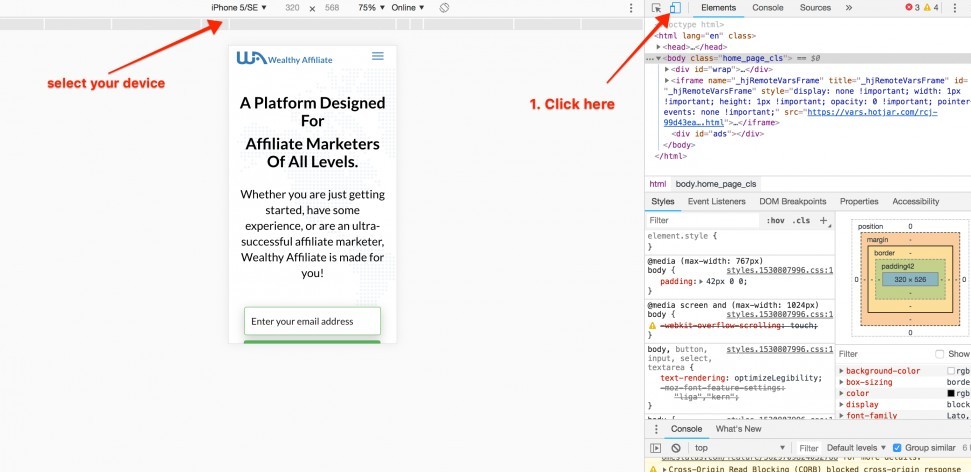971x472 pixels.
Task: Select Console drawer tab
Action: pyautogui.click(x=687, y=429)
